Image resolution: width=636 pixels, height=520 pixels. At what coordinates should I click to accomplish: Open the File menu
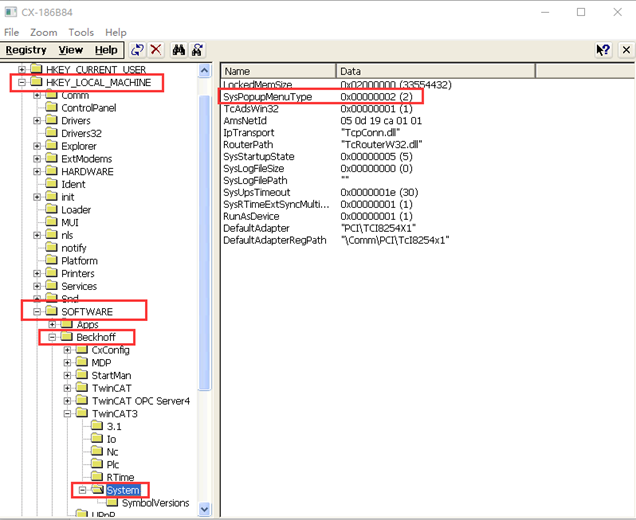point(11,32)
